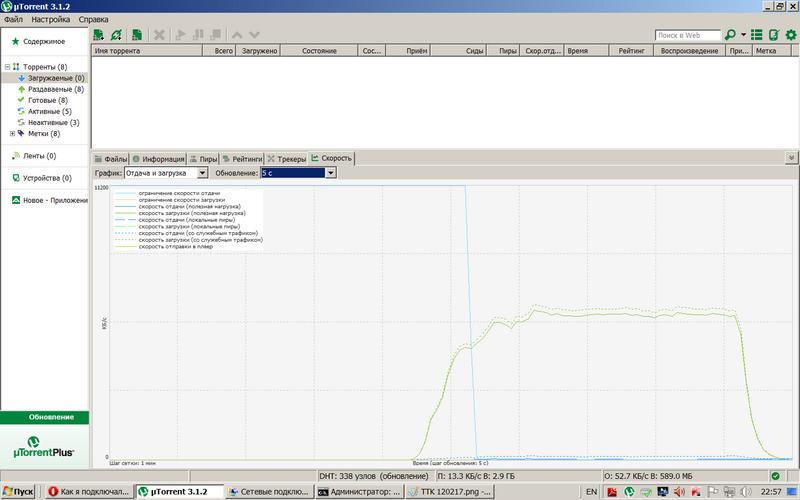This screenshot has width=800, height=500.
Task: Click the Remove torrent X icon
Action: [159, 35]
